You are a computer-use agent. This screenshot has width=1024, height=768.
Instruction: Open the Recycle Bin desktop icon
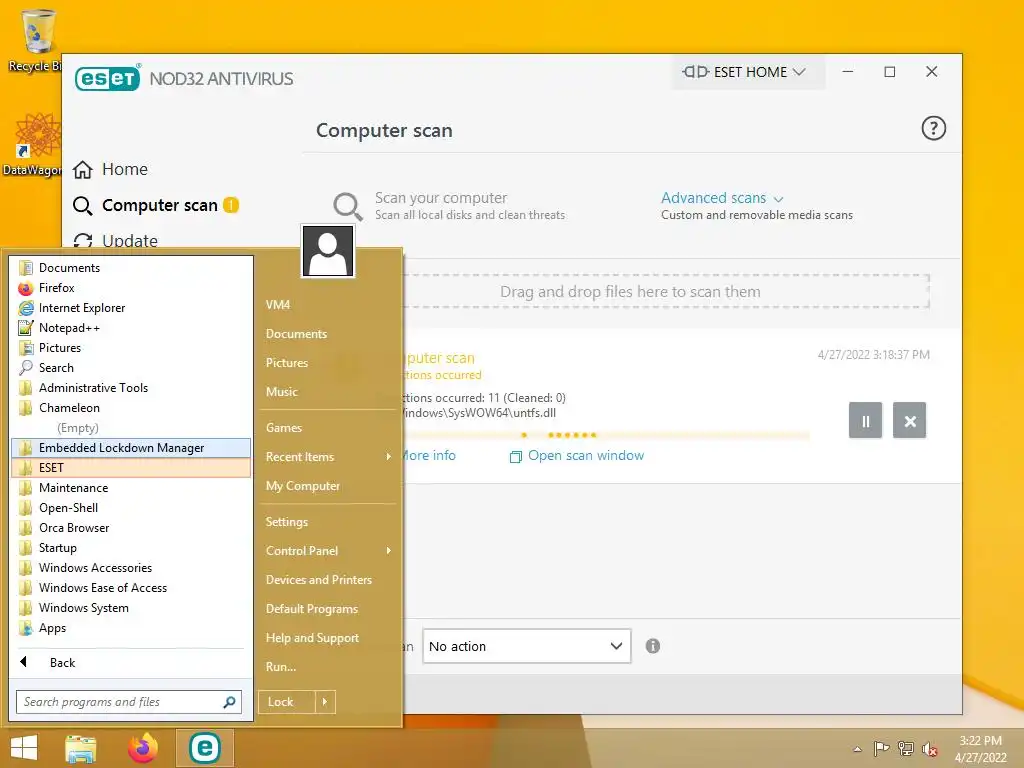[36, 40]
